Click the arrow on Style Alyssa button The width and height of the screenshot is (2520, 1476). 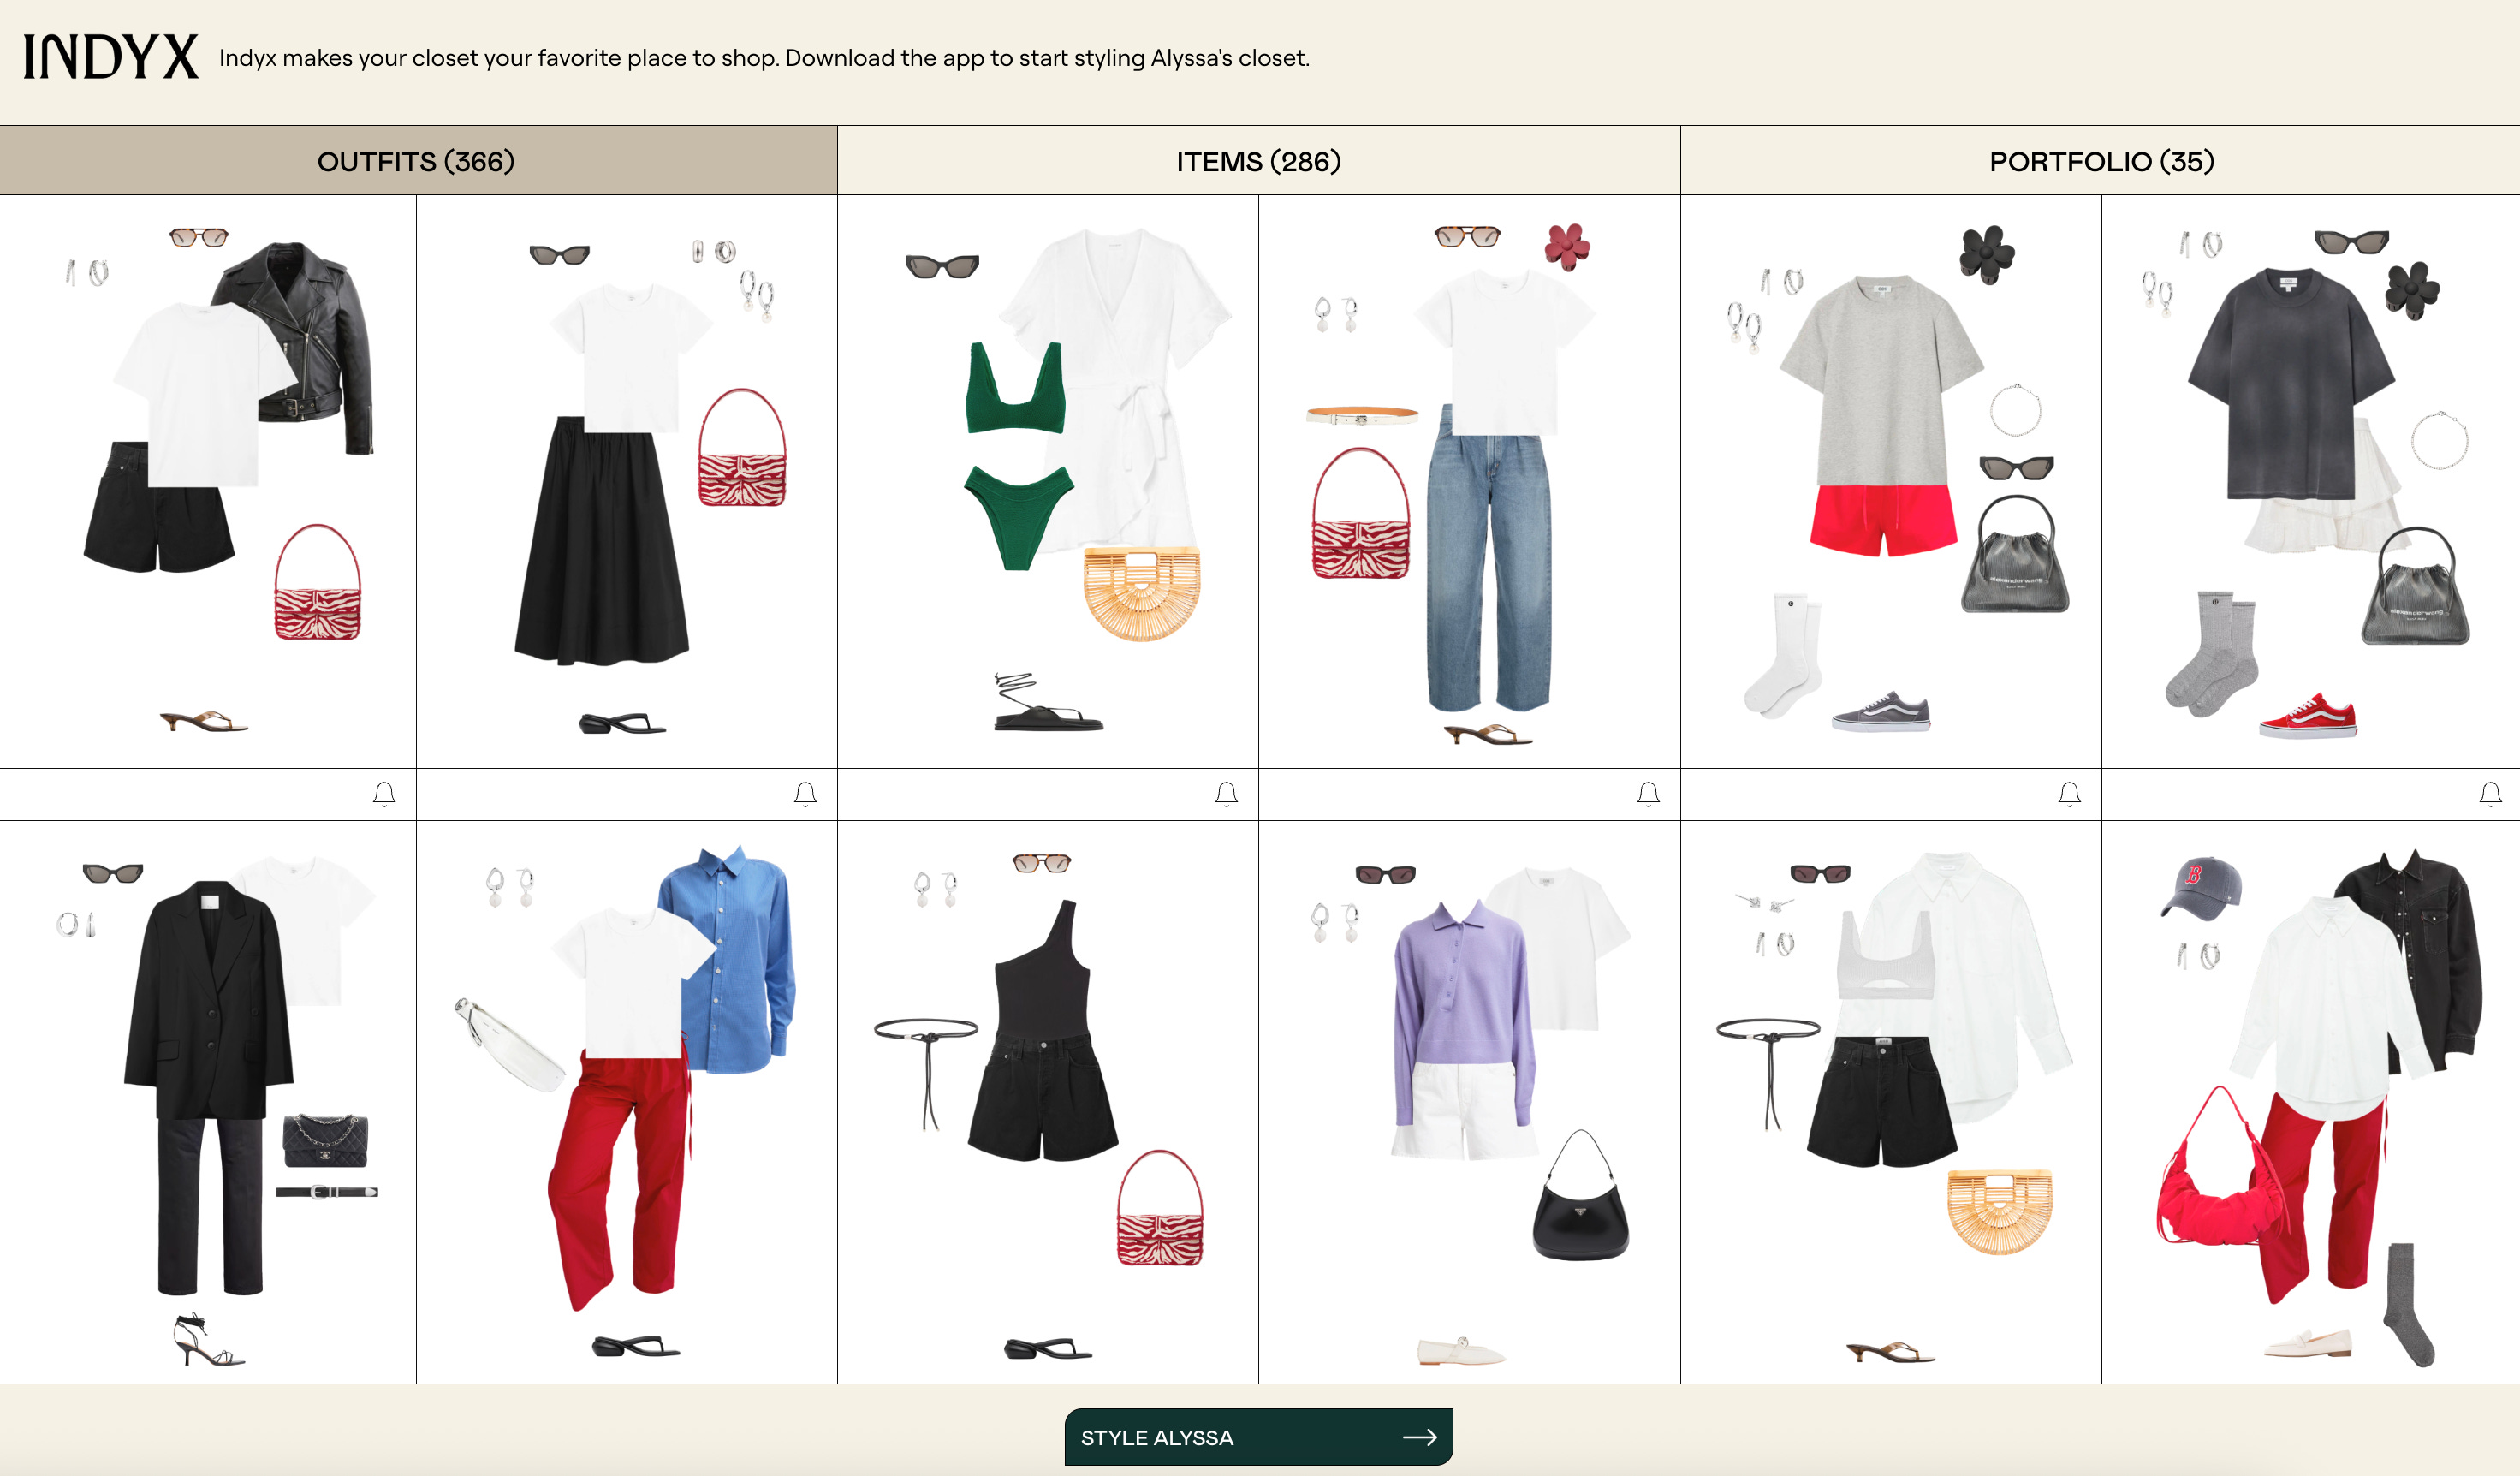point(1419,1437)
